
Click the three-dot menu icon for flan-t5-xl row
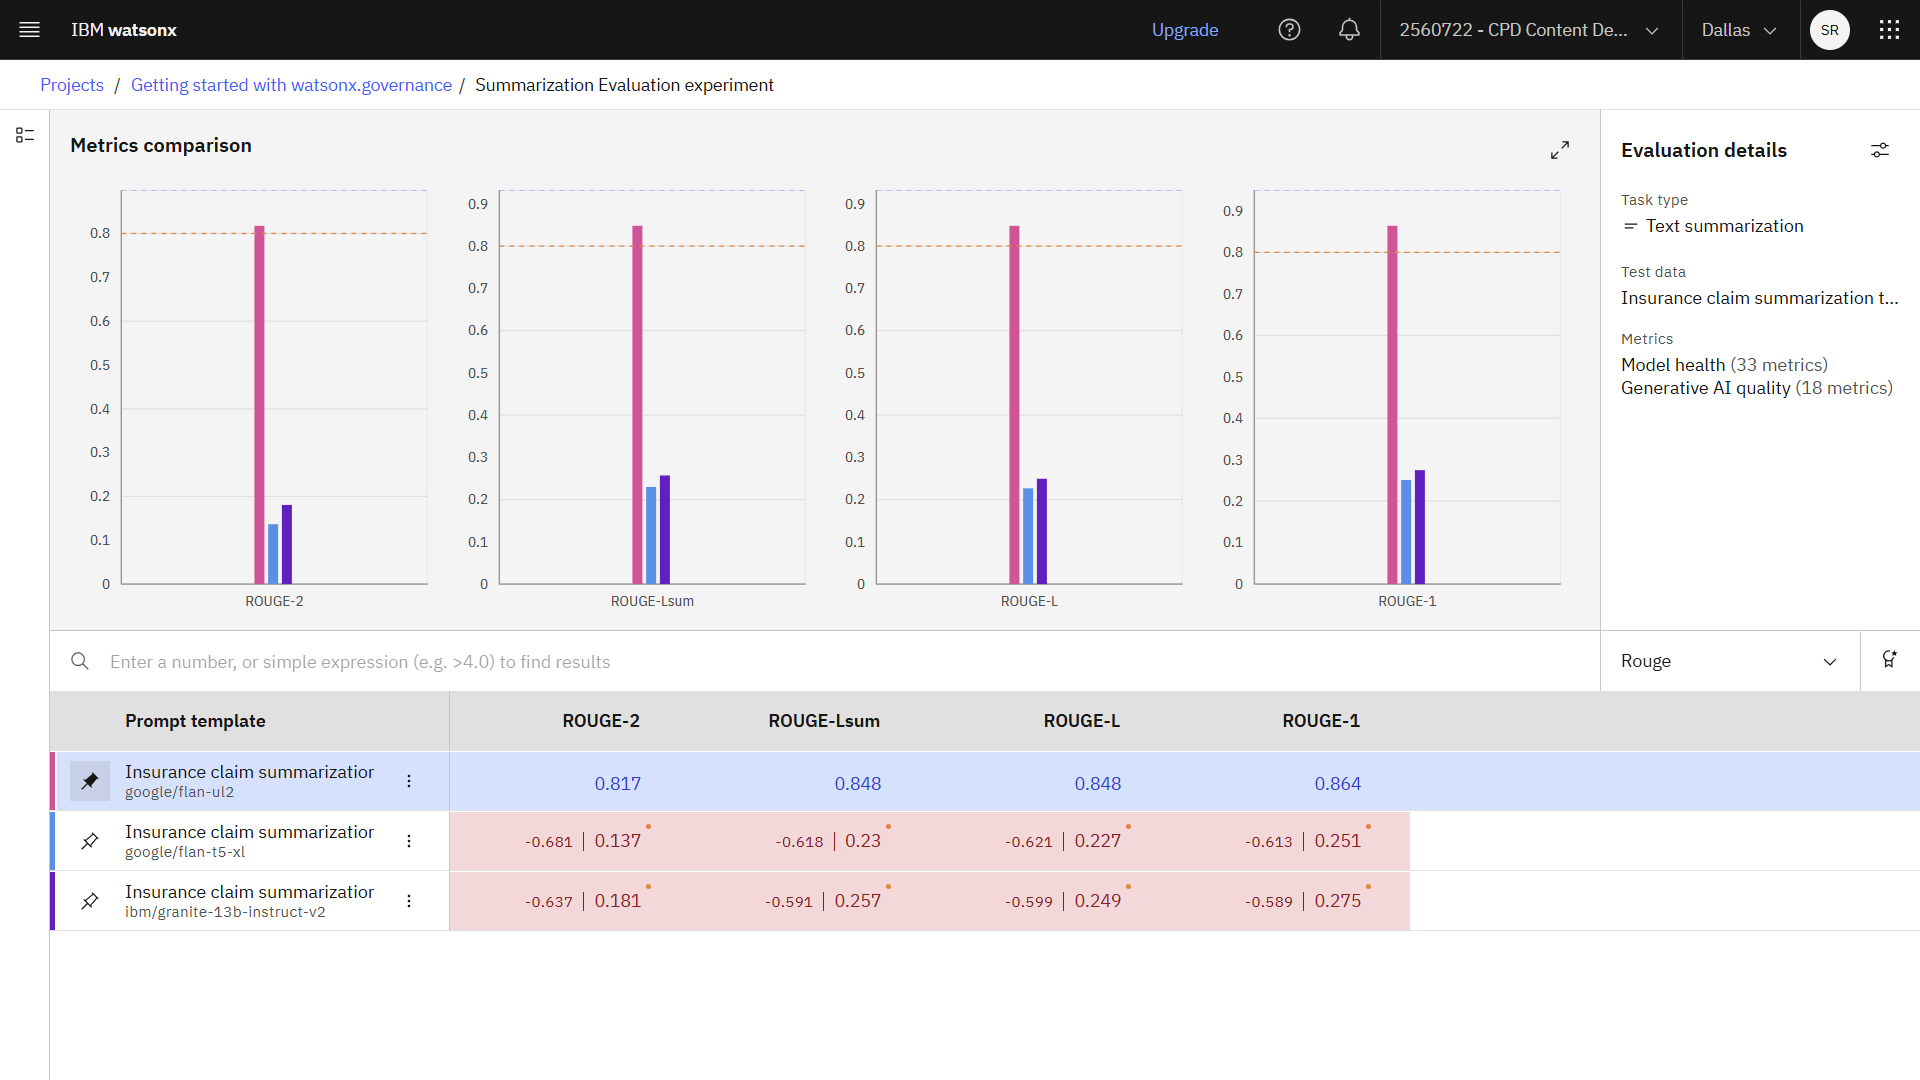pos(409,840)
